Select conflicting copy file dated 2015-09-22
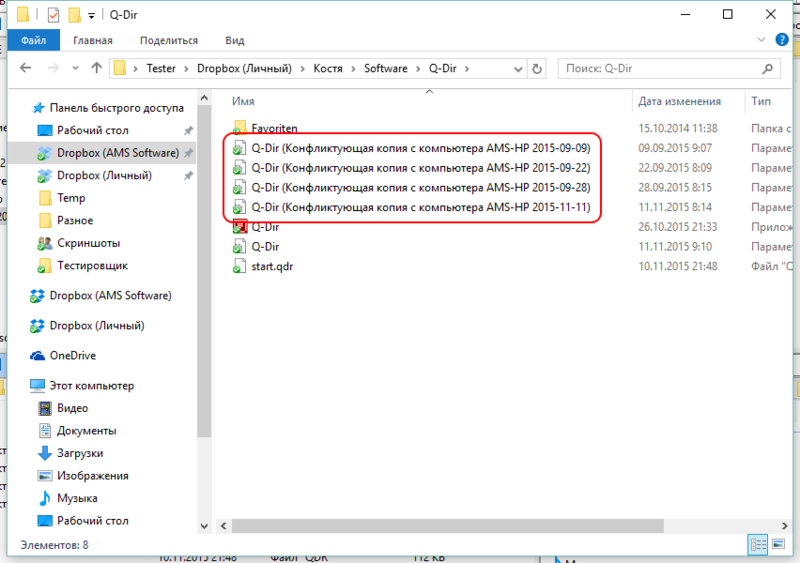Screen dimensions: 800x563 click(420, 168)
